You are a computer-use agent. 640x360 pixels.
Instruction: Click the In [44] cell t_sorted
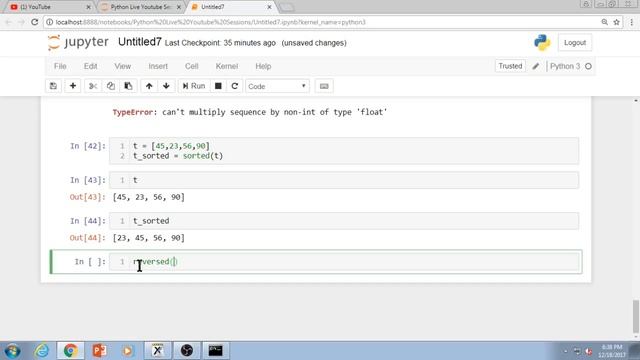click(344, 221)
